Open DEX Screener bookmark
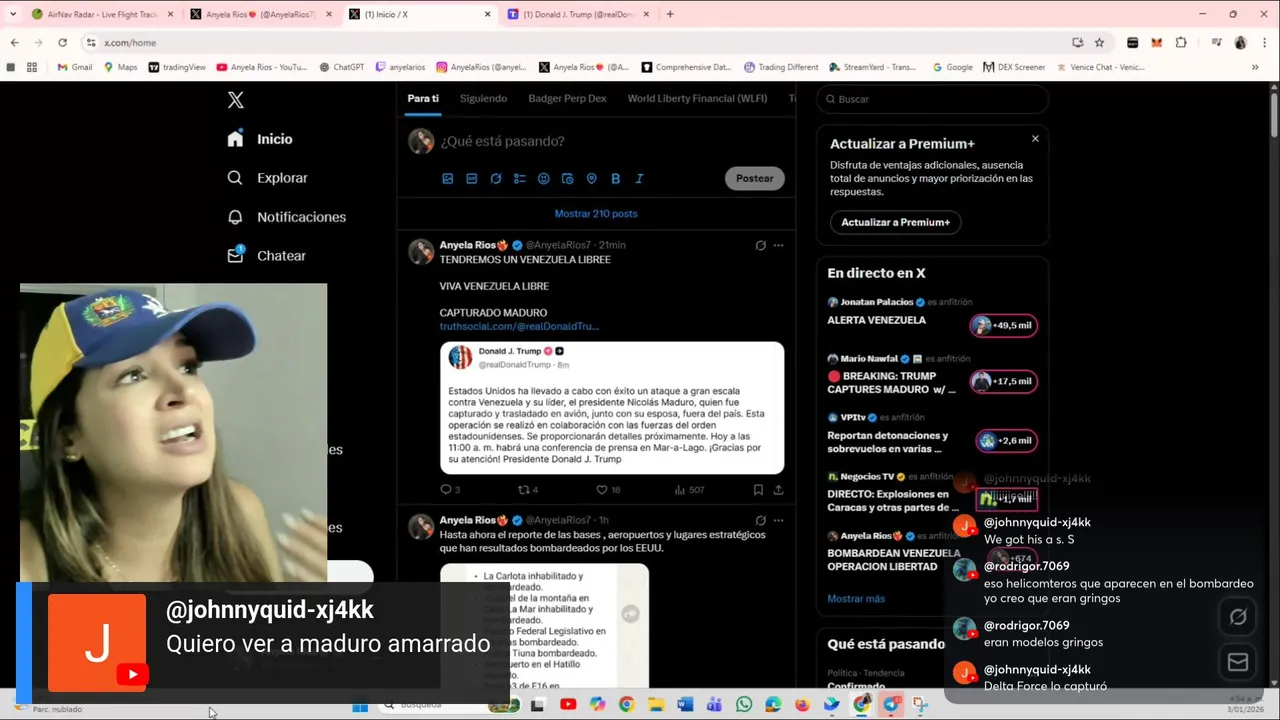Viewport: 1280px width, 720px height. click(x=1014, y=68)
